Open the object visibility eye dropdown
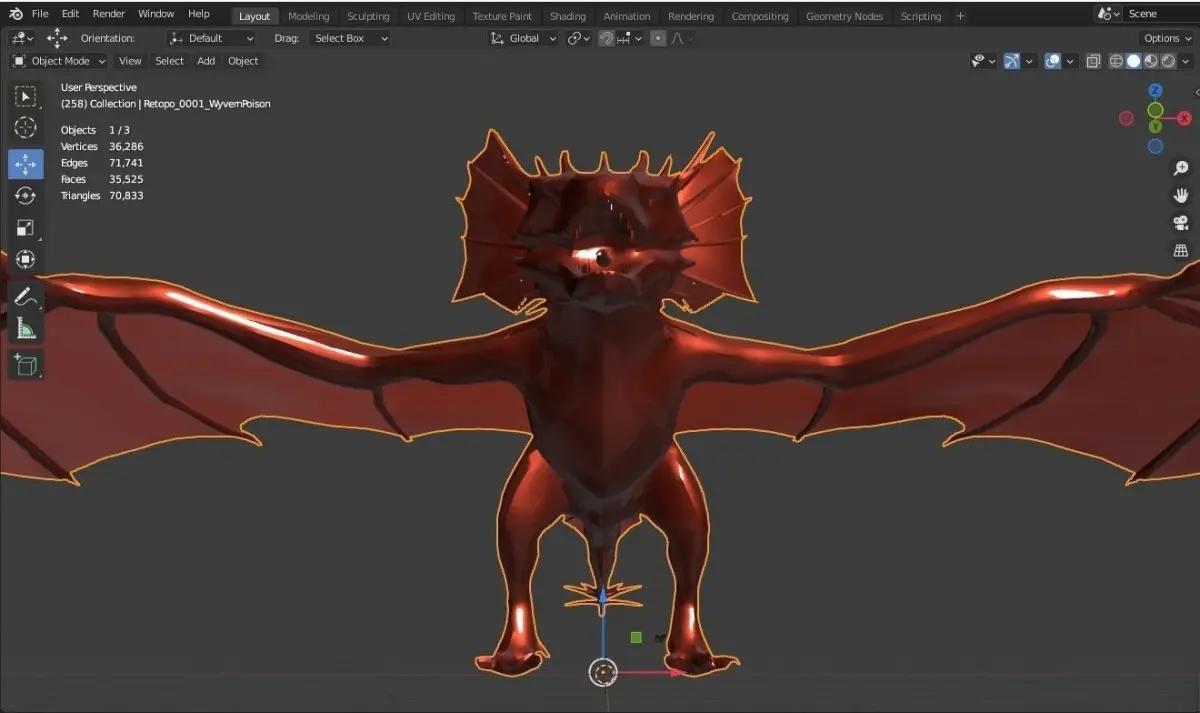Image resolution: width=1200 pixels, height=713 pixels. click(983, 61)
